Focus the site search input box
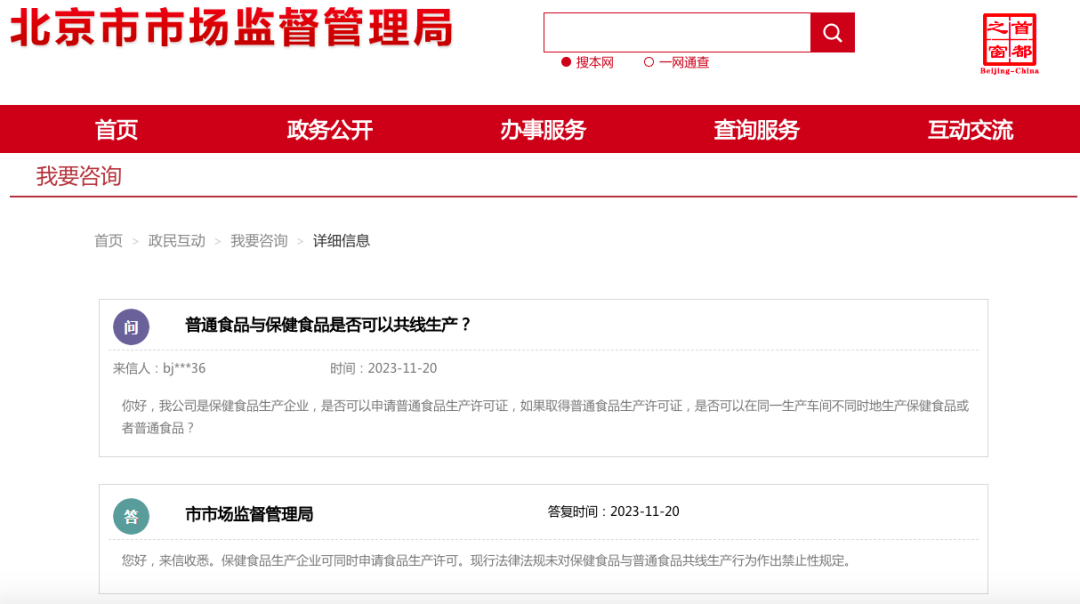Viewport: 1080px width, 604px height. click(677, 32)
